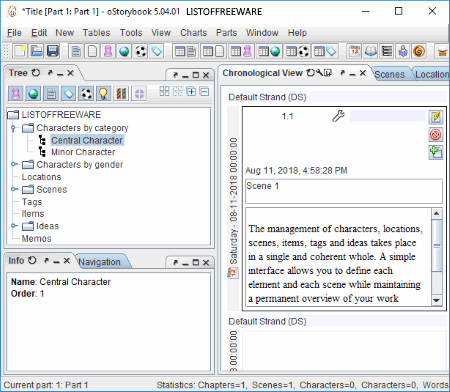Toggle ideas lightbulb filter in Tree panel
Viewport: 450px width, 392px height.
103,94
